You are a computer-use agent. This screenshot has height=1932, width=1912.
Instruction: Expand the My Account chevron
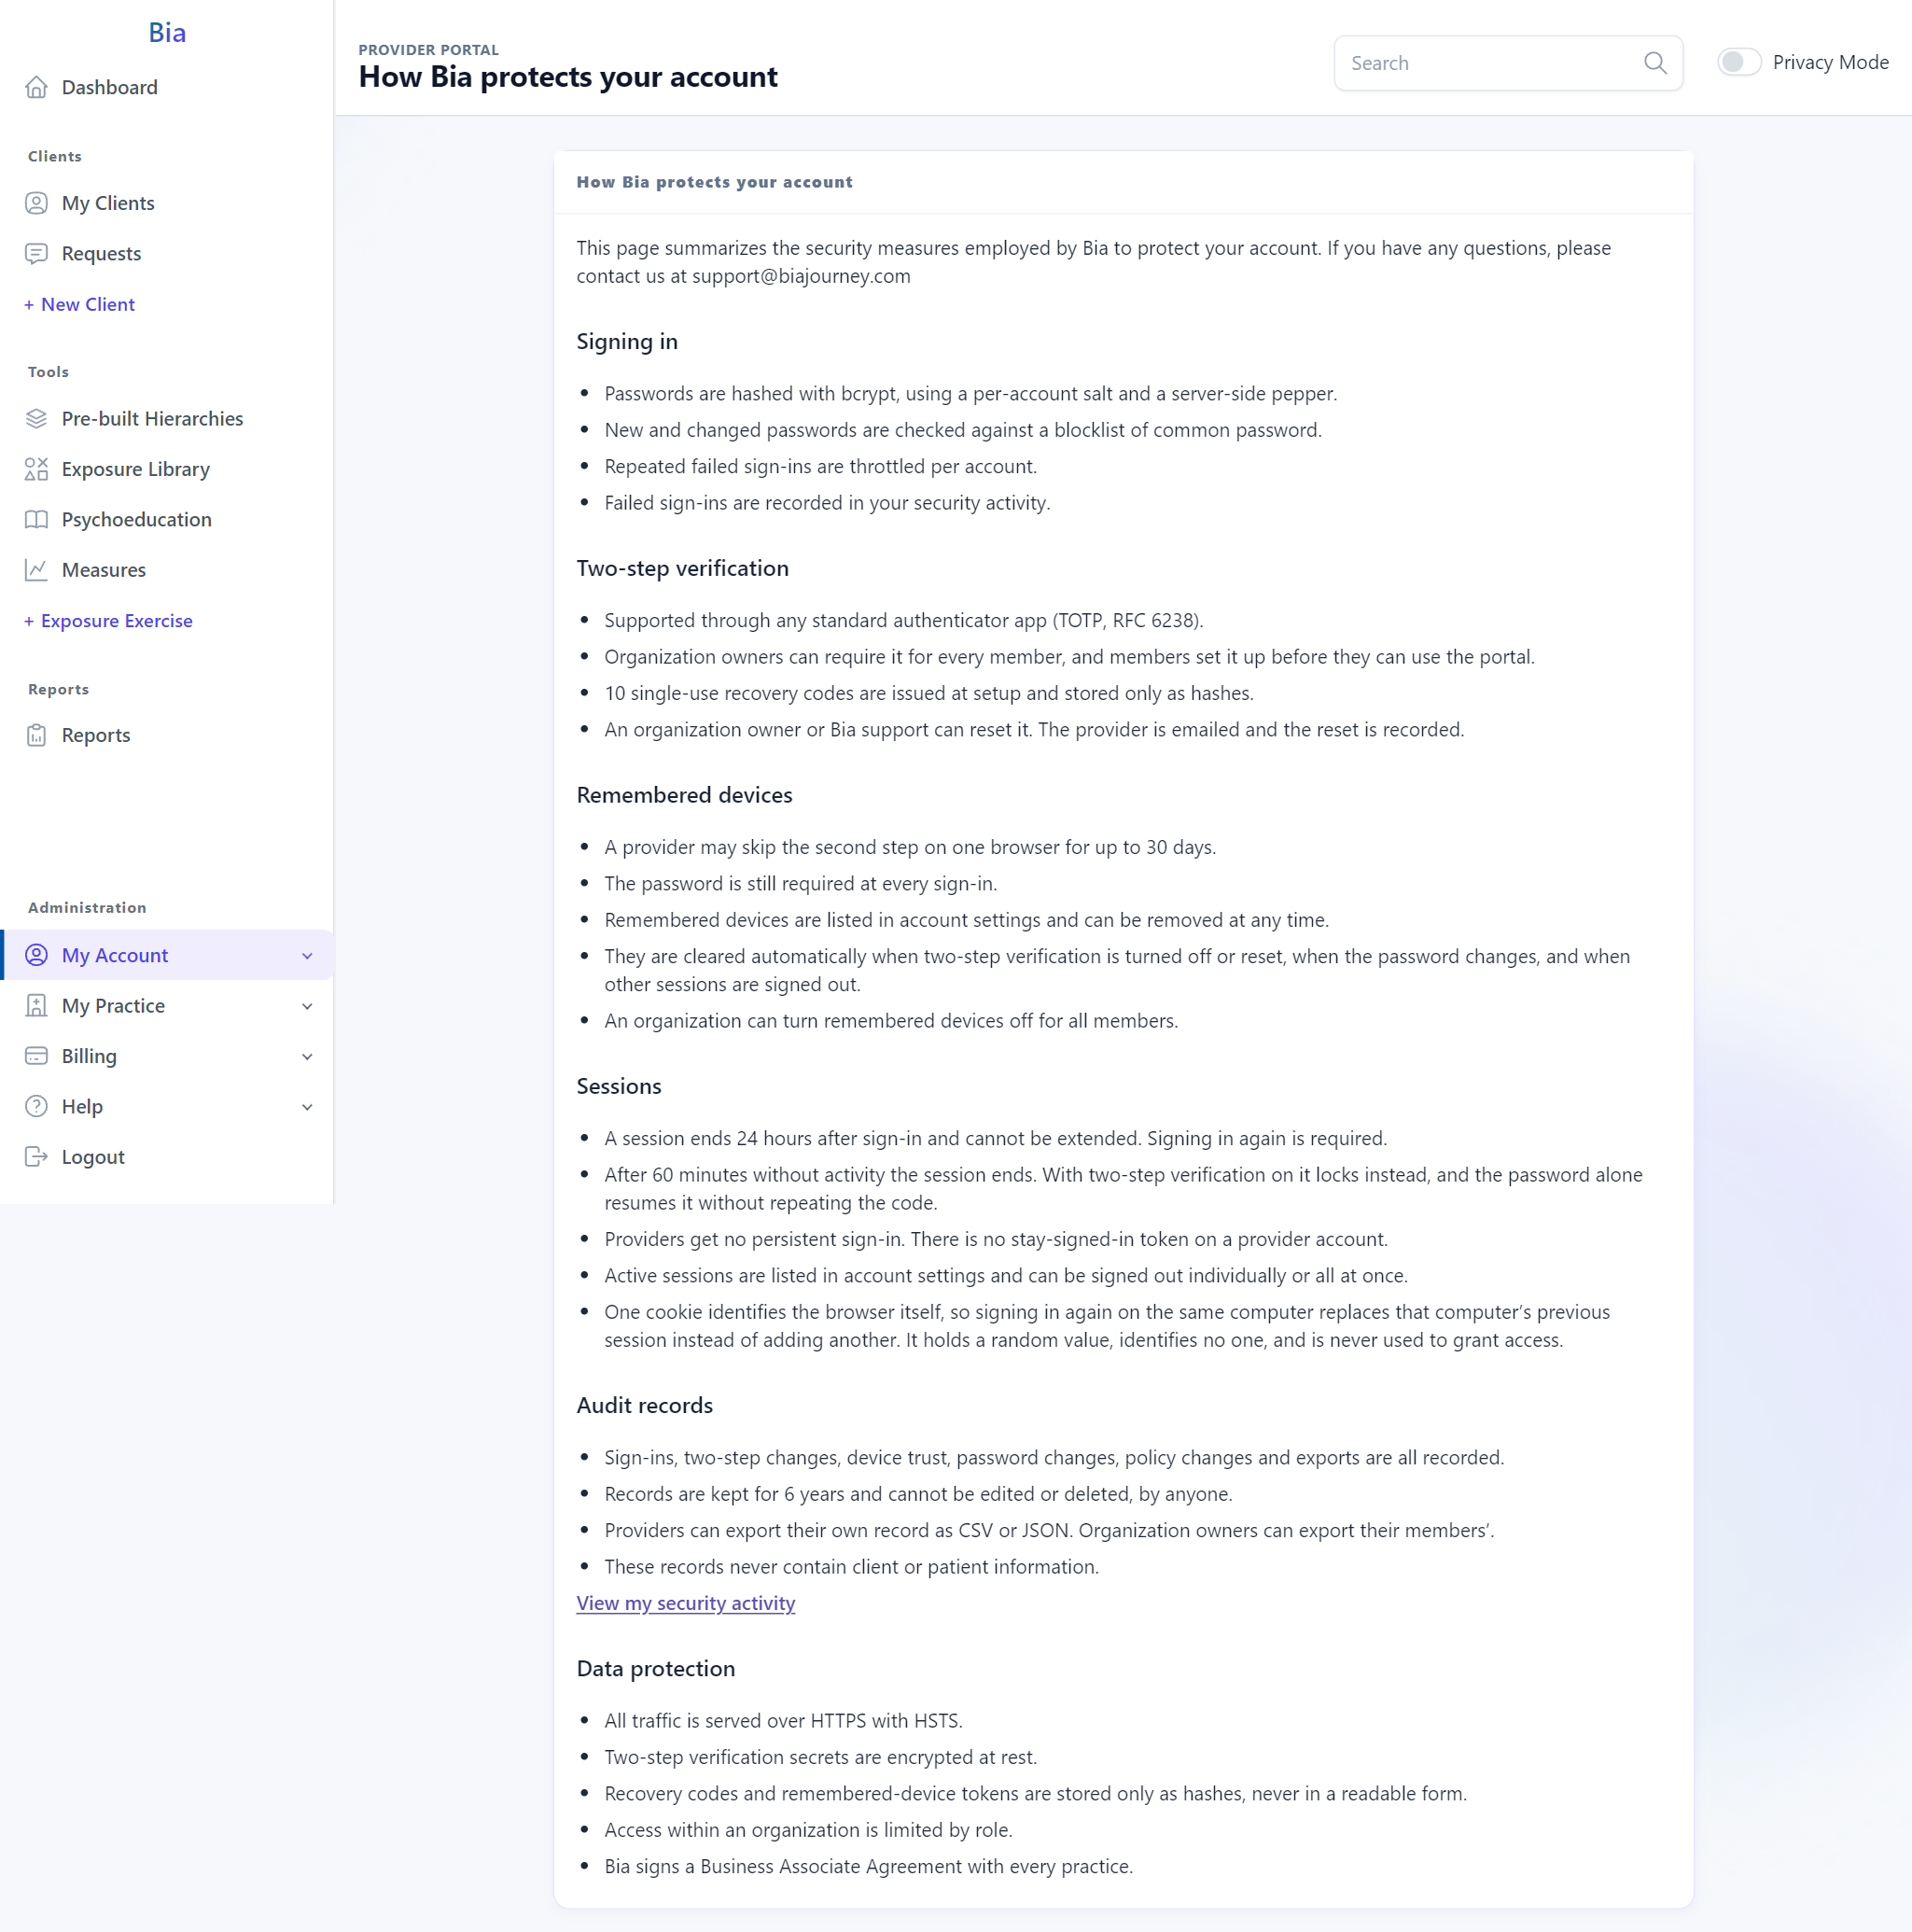coord(307,956)
